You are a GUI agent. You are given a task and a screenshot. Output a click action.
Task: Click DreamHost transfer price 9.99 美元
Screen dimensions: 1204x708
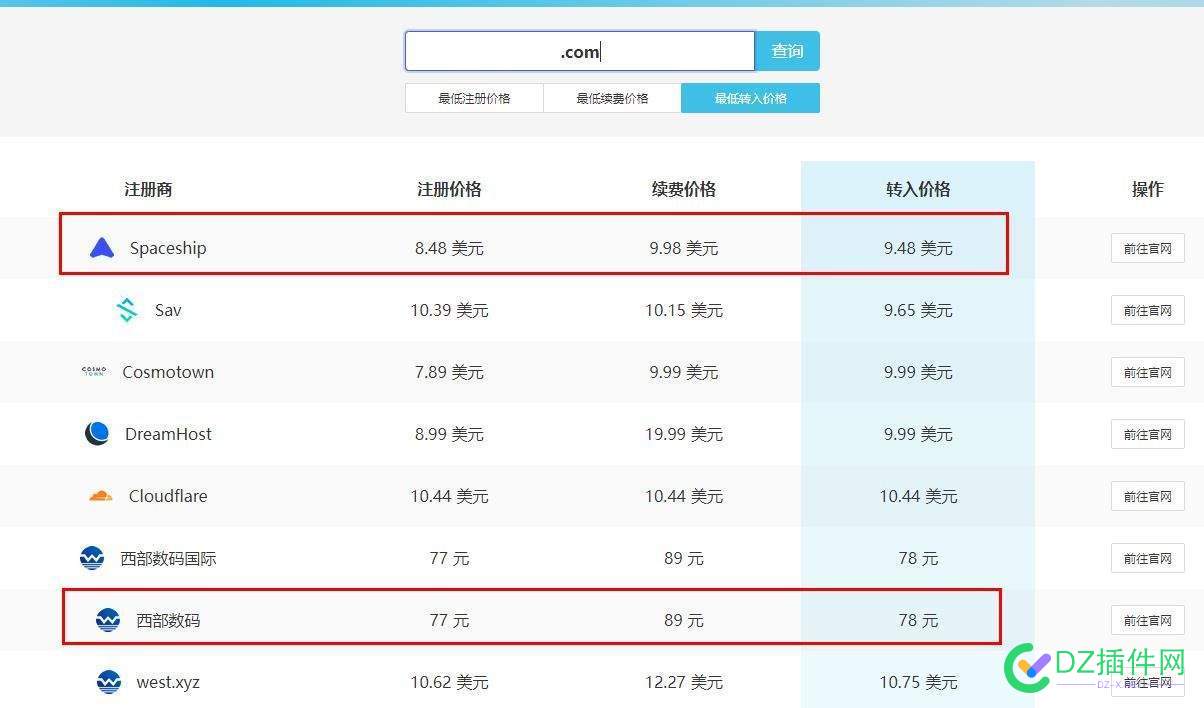(918, 434)
